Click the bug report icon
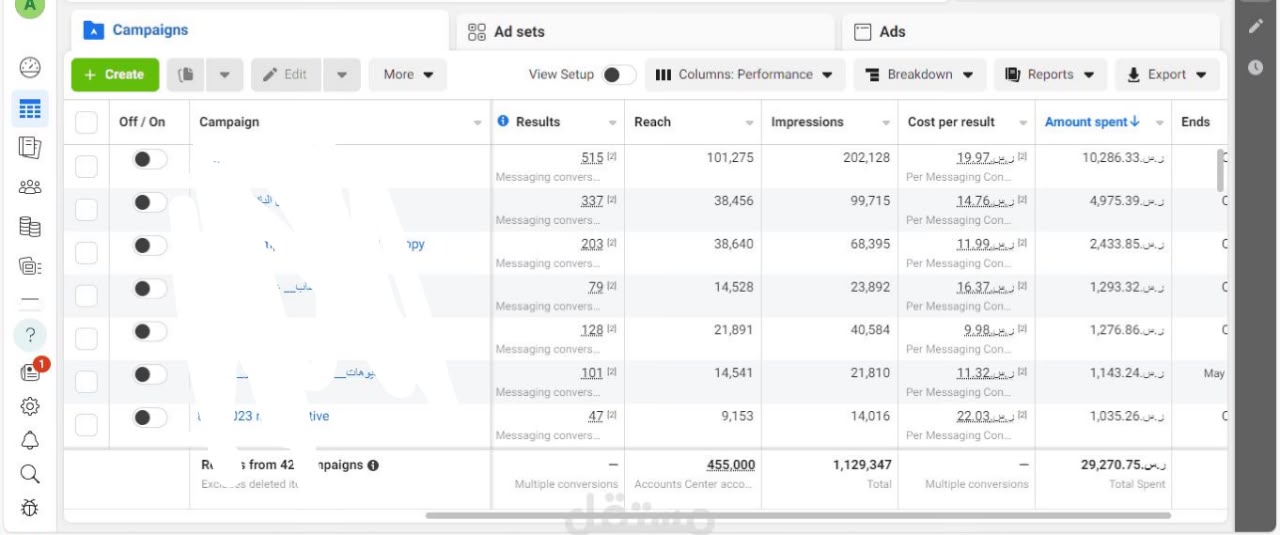Viewport: 1280px width, 535px height. tap(30, 508)
